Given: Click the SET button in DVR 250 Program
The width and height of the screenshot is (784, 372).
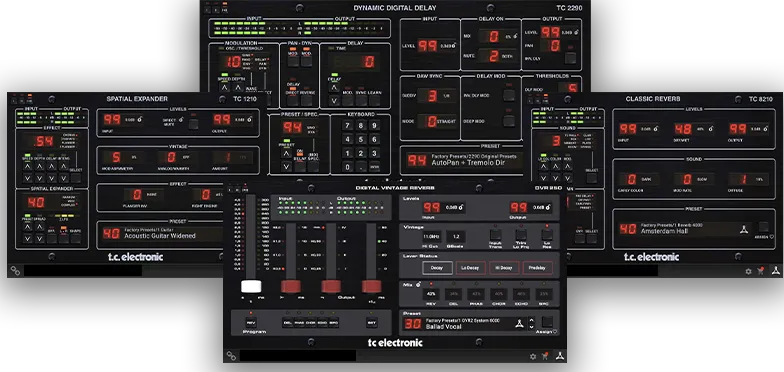Looking at the screenshot, I should coord(372,322).
